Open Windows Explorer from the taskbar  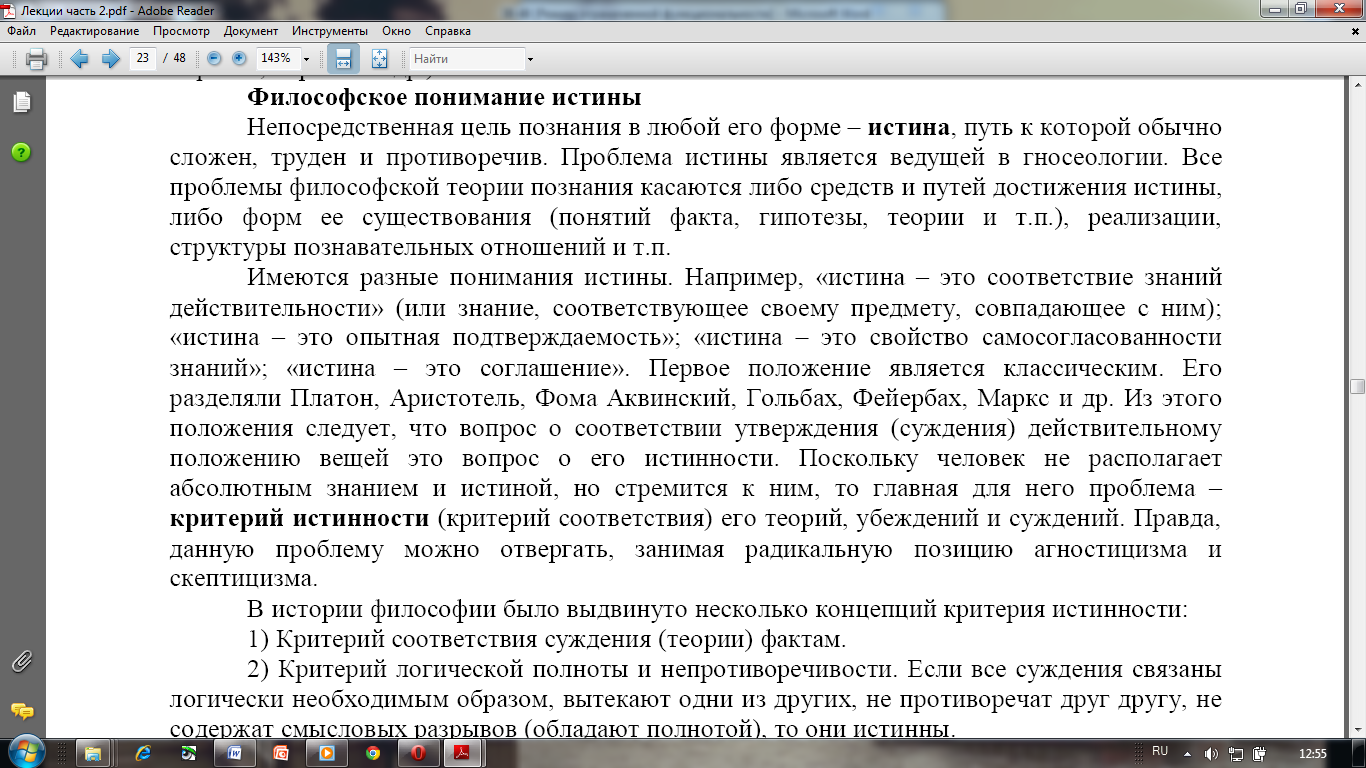click(x=95, y=752)
